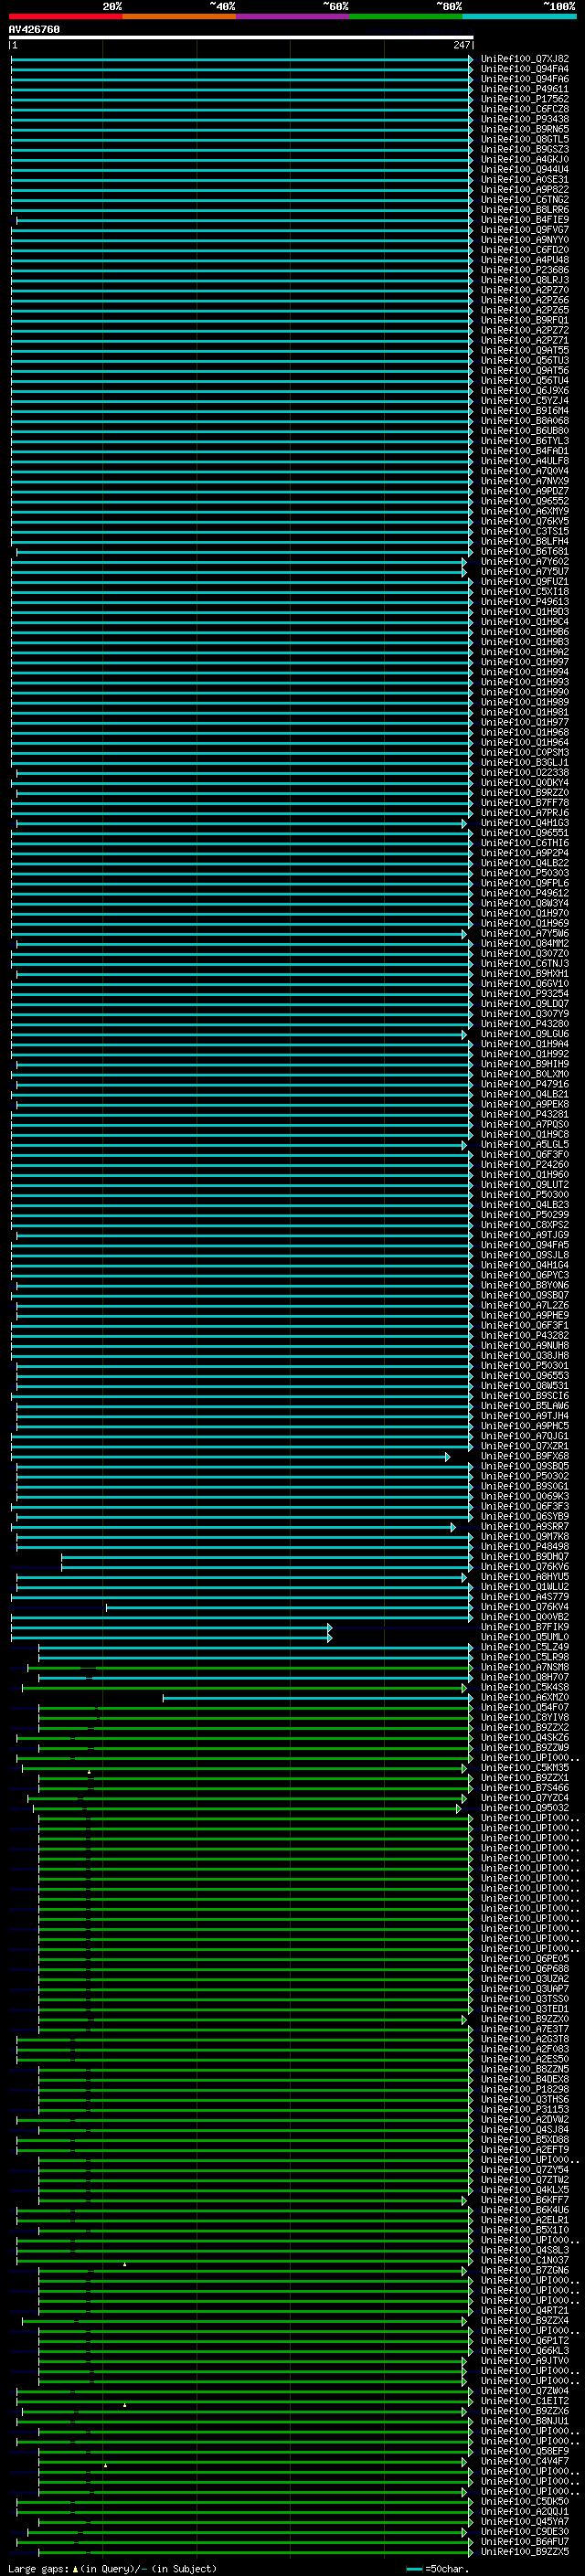Select the UniRef100_A7NSM8 label
The height and width of the screenshot is (2576, 585).
click(x=525, y=1668)
